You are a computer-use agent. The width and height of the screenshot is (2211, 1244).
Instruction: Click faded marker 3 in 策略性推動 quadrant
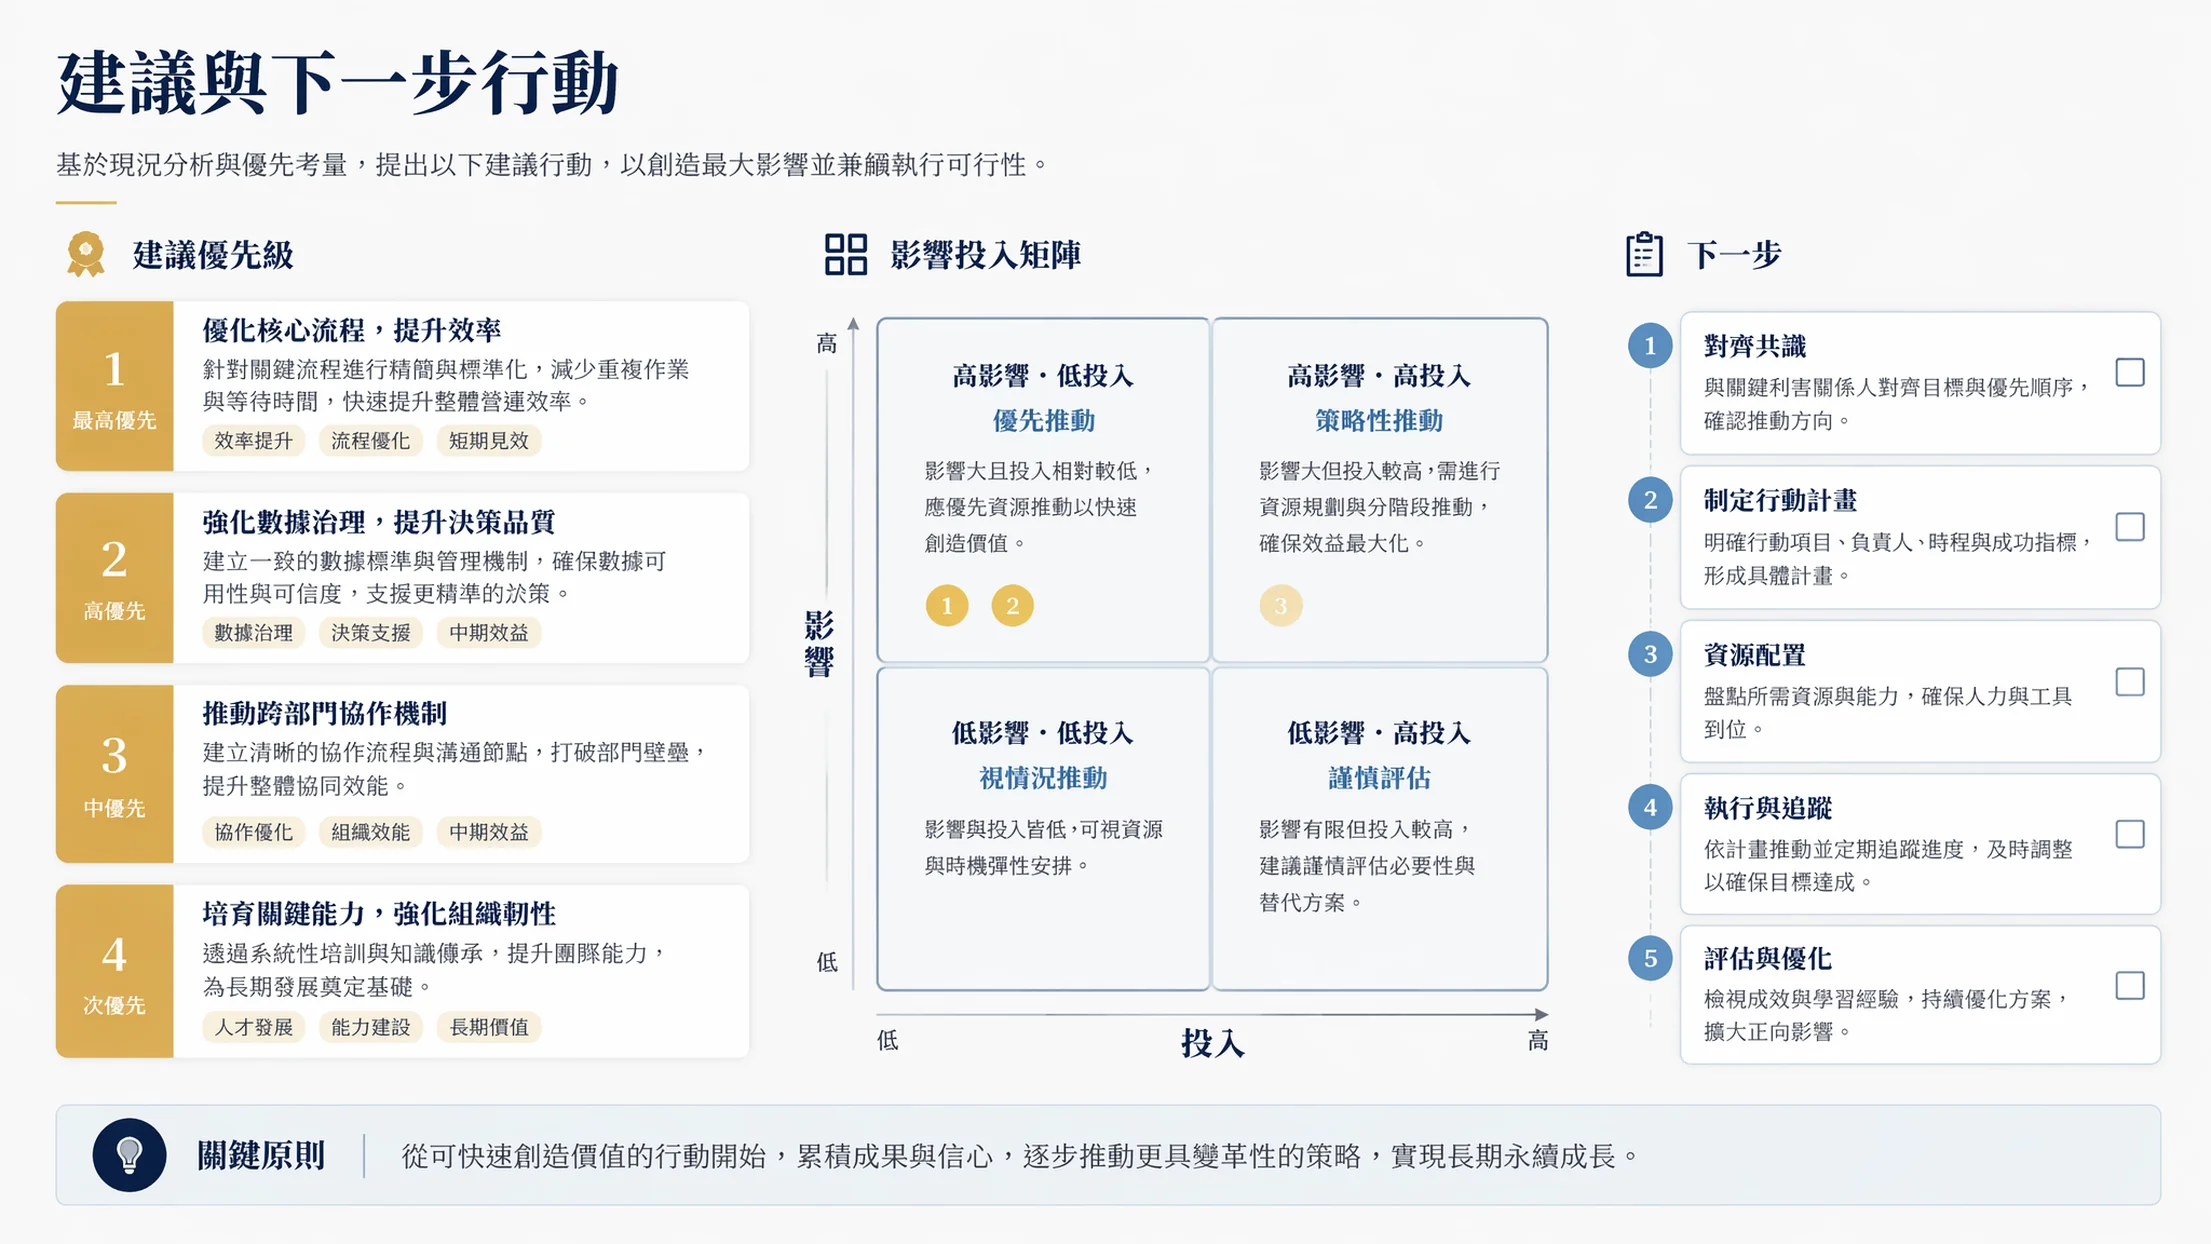[1281, 605]
